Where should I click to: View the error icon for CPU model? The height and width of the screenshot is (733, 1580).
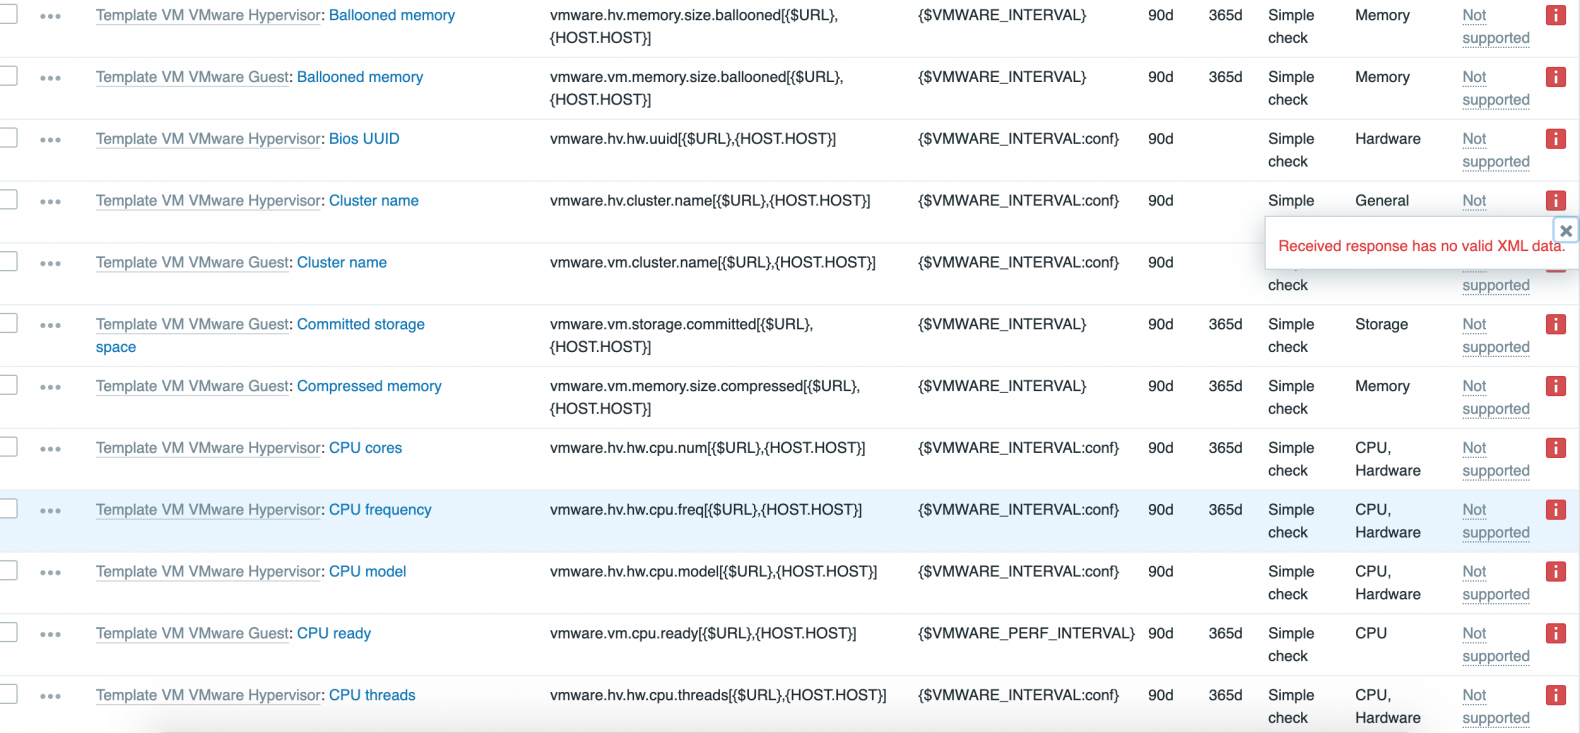[x=1556, y=572]
